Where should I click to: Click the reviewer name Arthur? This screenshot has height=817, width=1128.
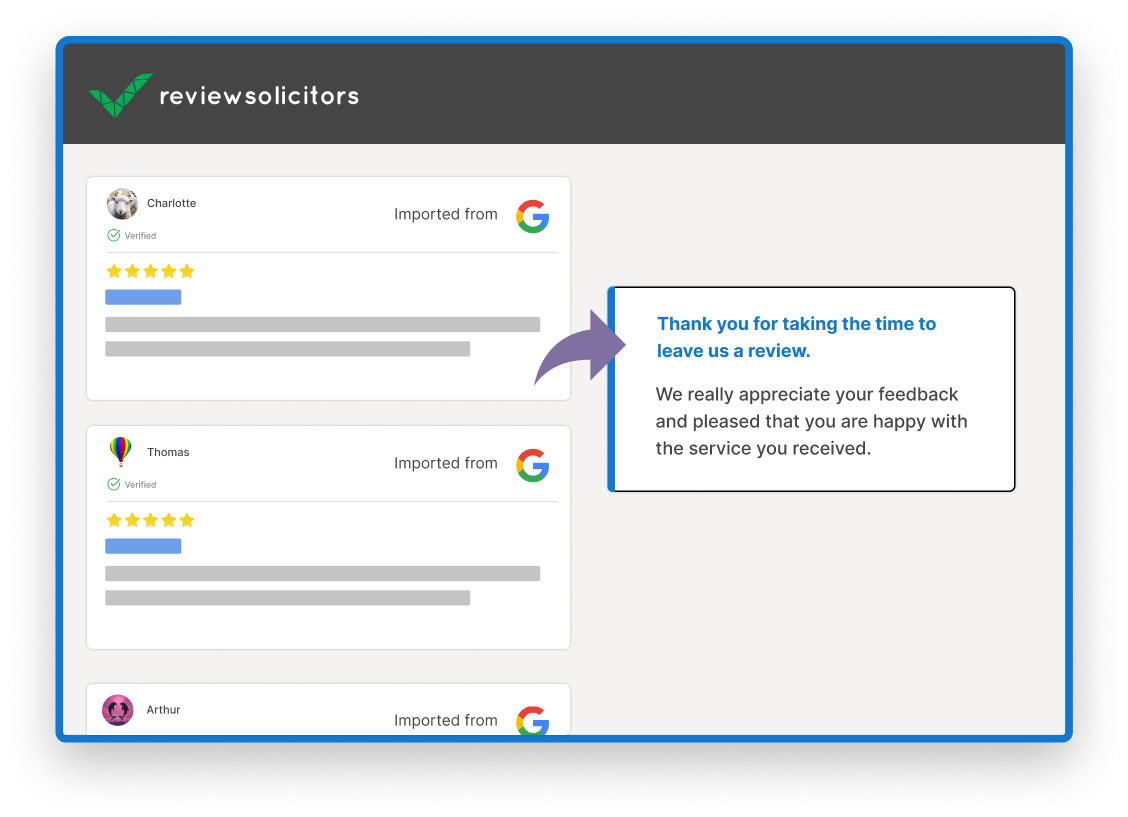pos(163,710)
